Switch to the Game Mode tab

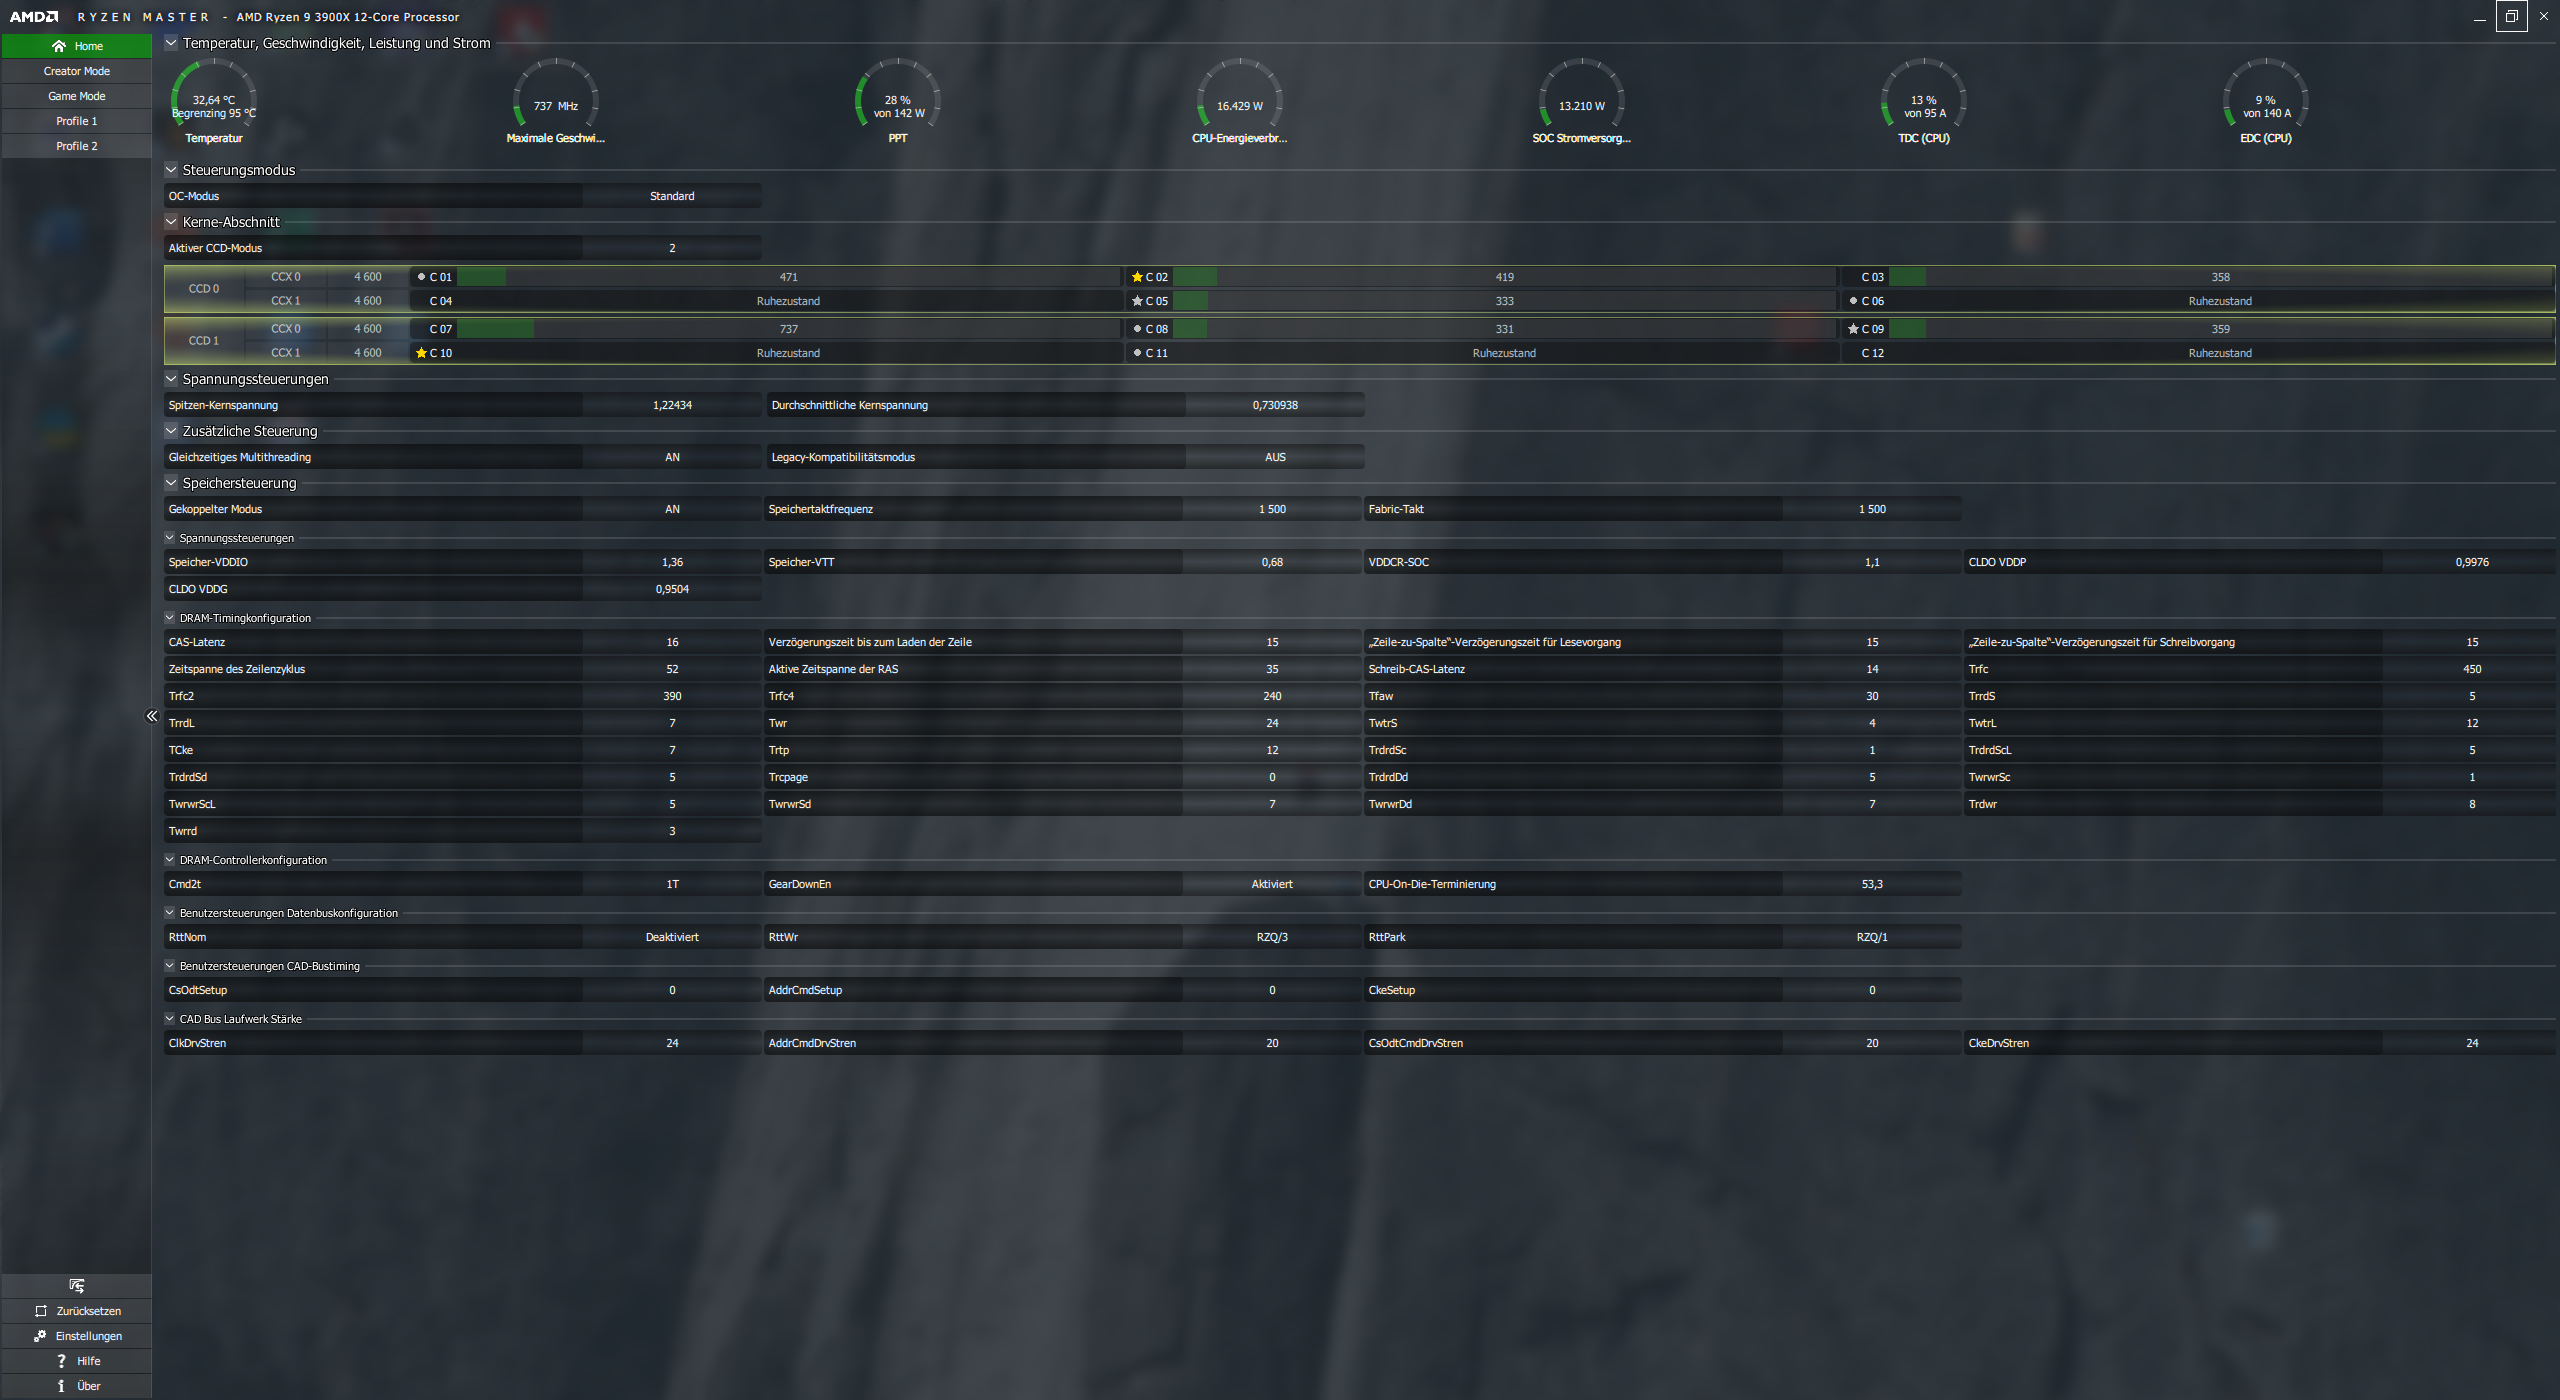click(77, 96)
